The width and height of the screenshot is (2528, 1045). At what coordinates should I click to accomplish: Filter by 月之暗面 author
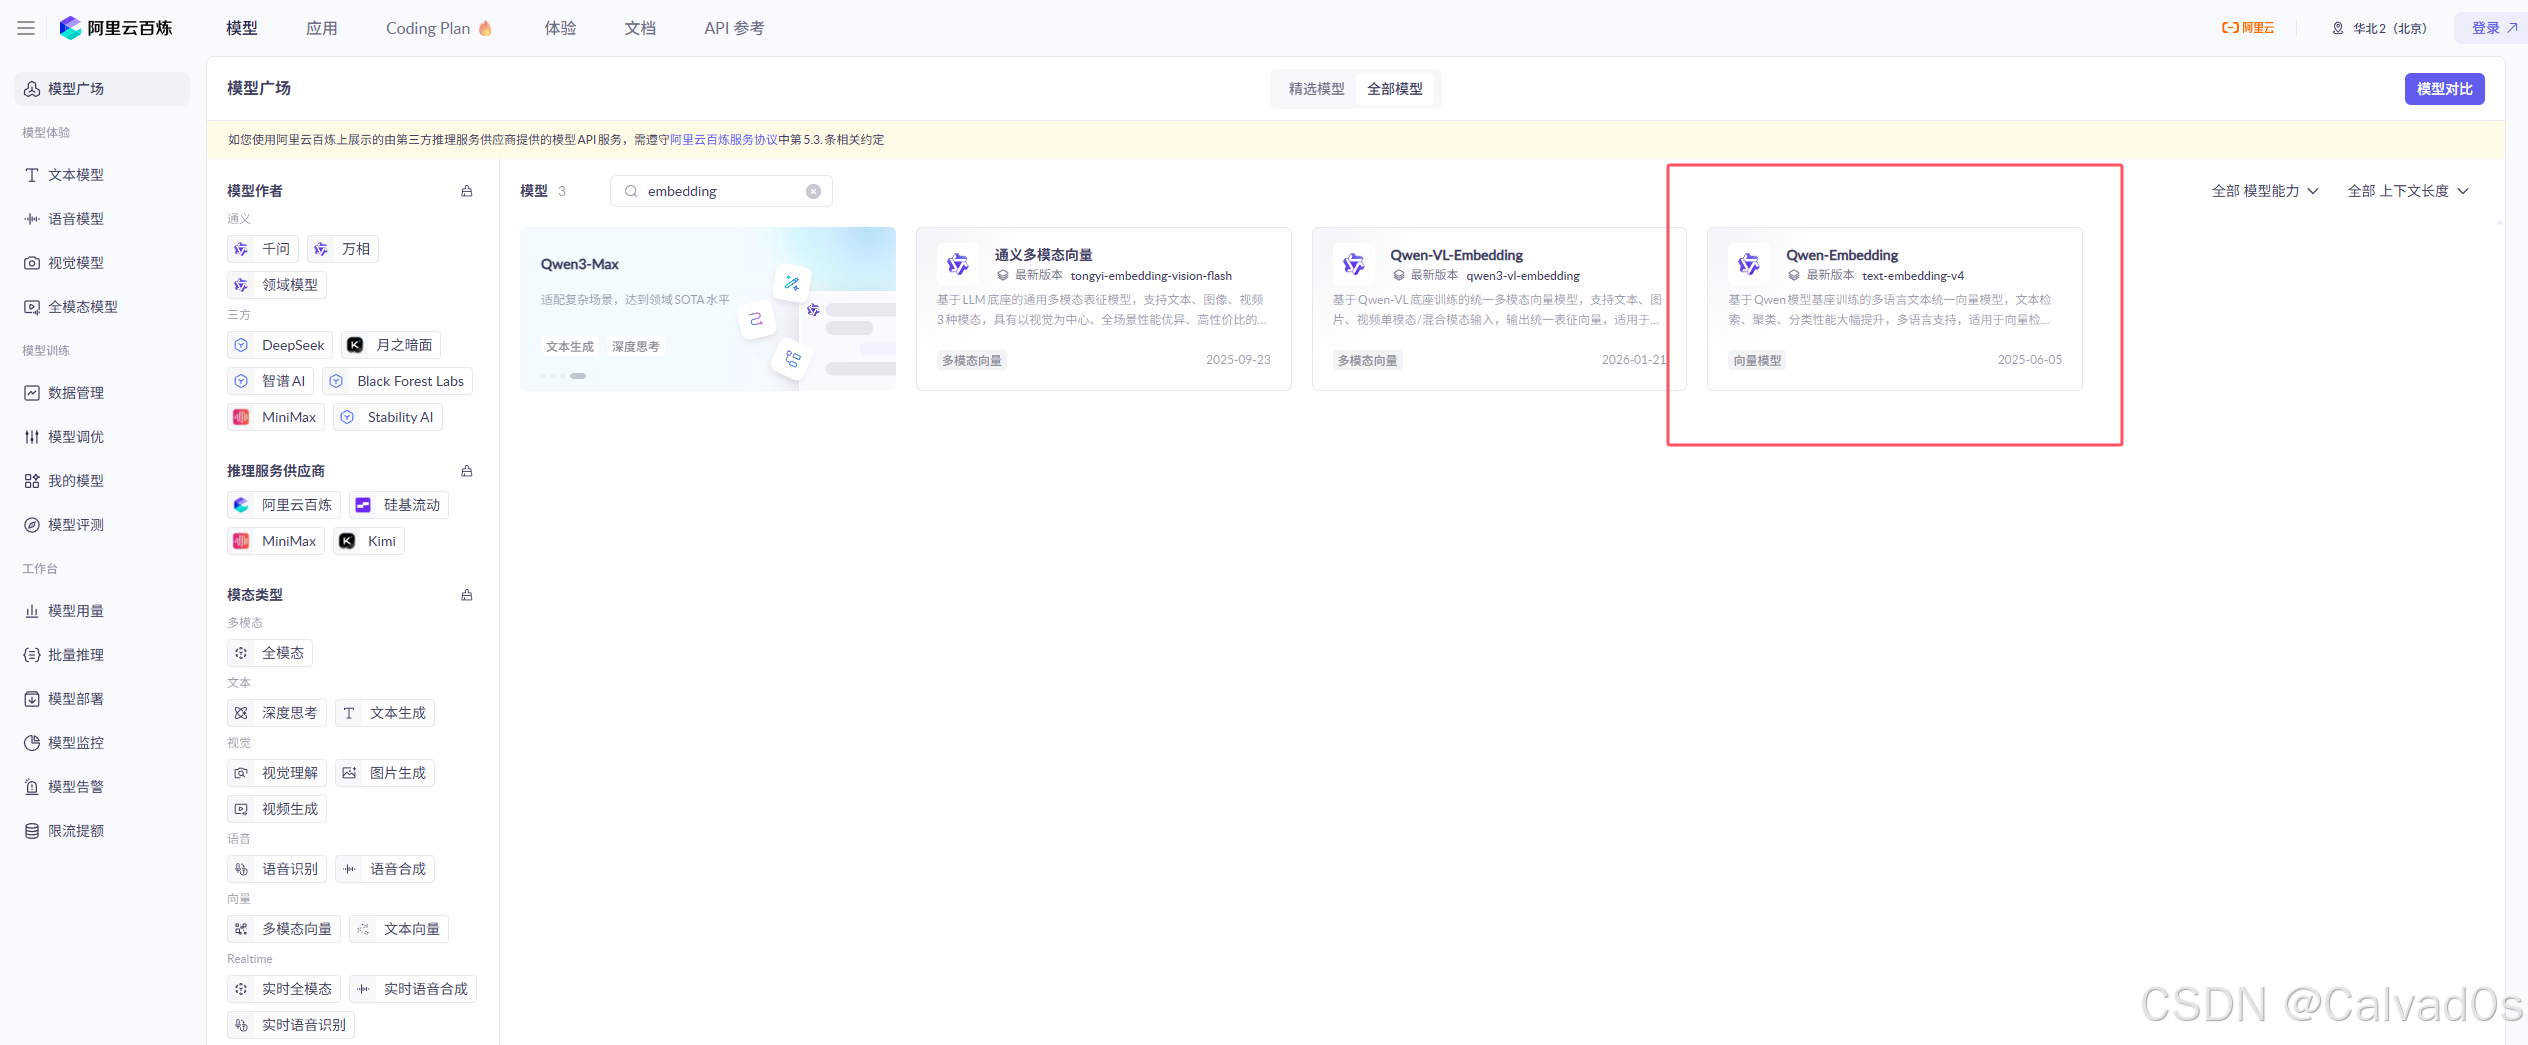(391, 345)
